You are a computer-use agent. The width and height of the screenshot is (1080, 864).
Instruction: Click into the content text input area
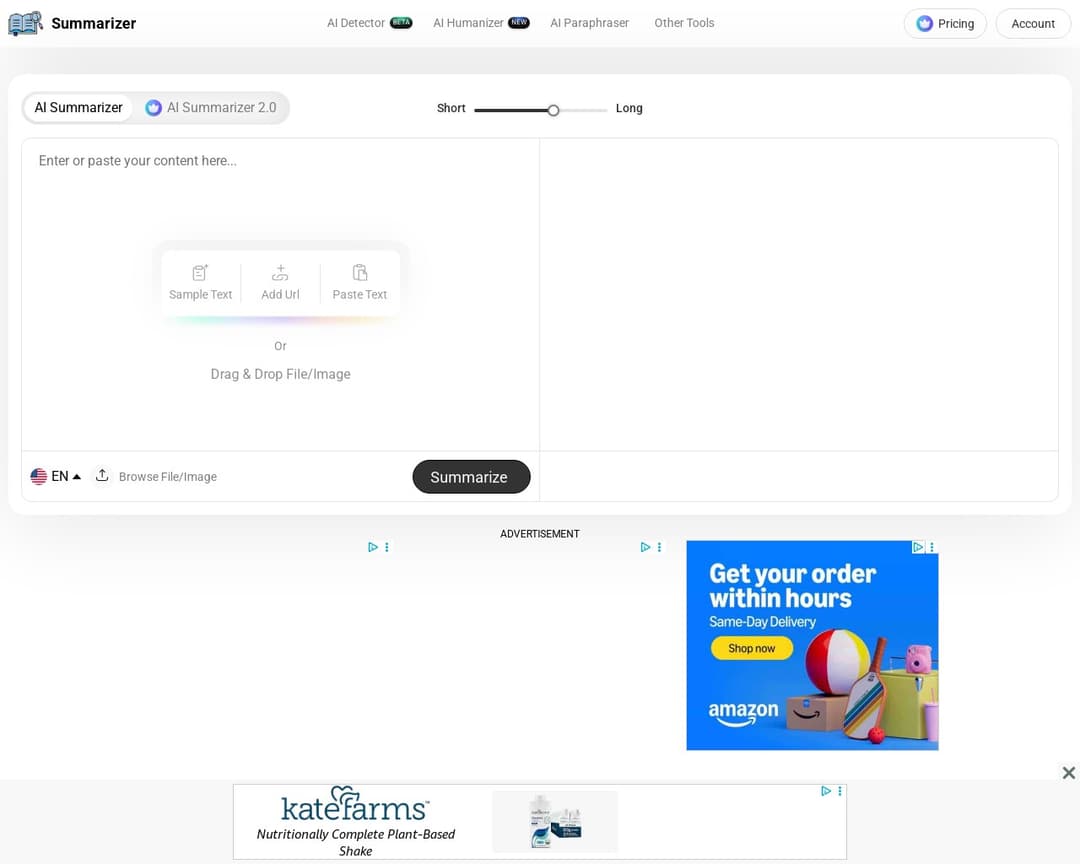280,200
